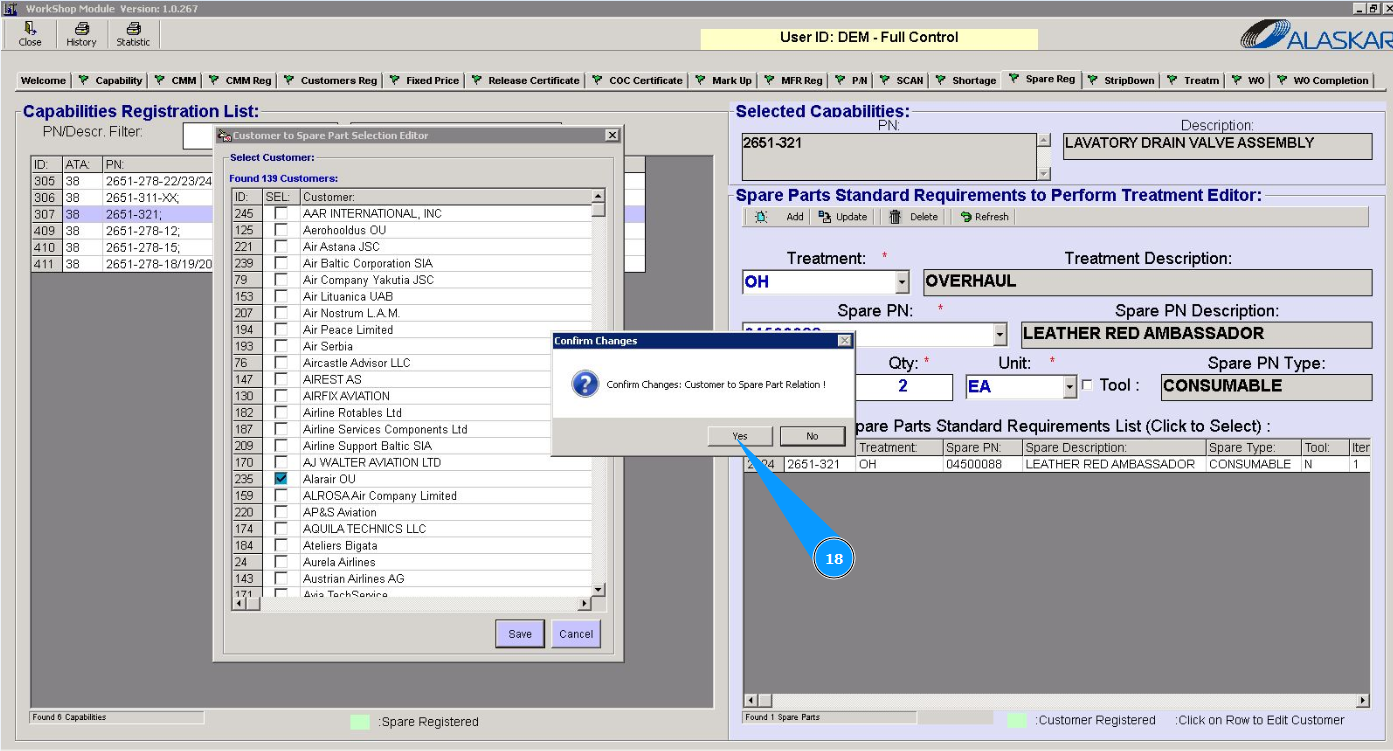Image resolution: width=1393 pixels, height=751 pixels.
Task: Open the Unit dropdown showing EA
Action: (1070, 387)
